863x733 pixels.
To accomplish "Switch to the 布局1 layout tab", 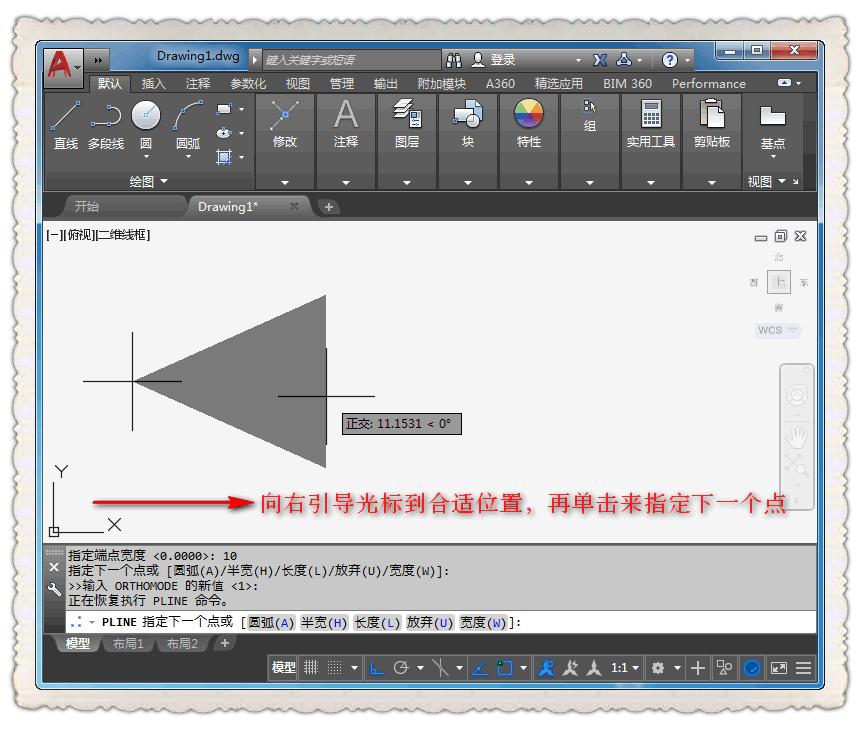I will point(128,644).
